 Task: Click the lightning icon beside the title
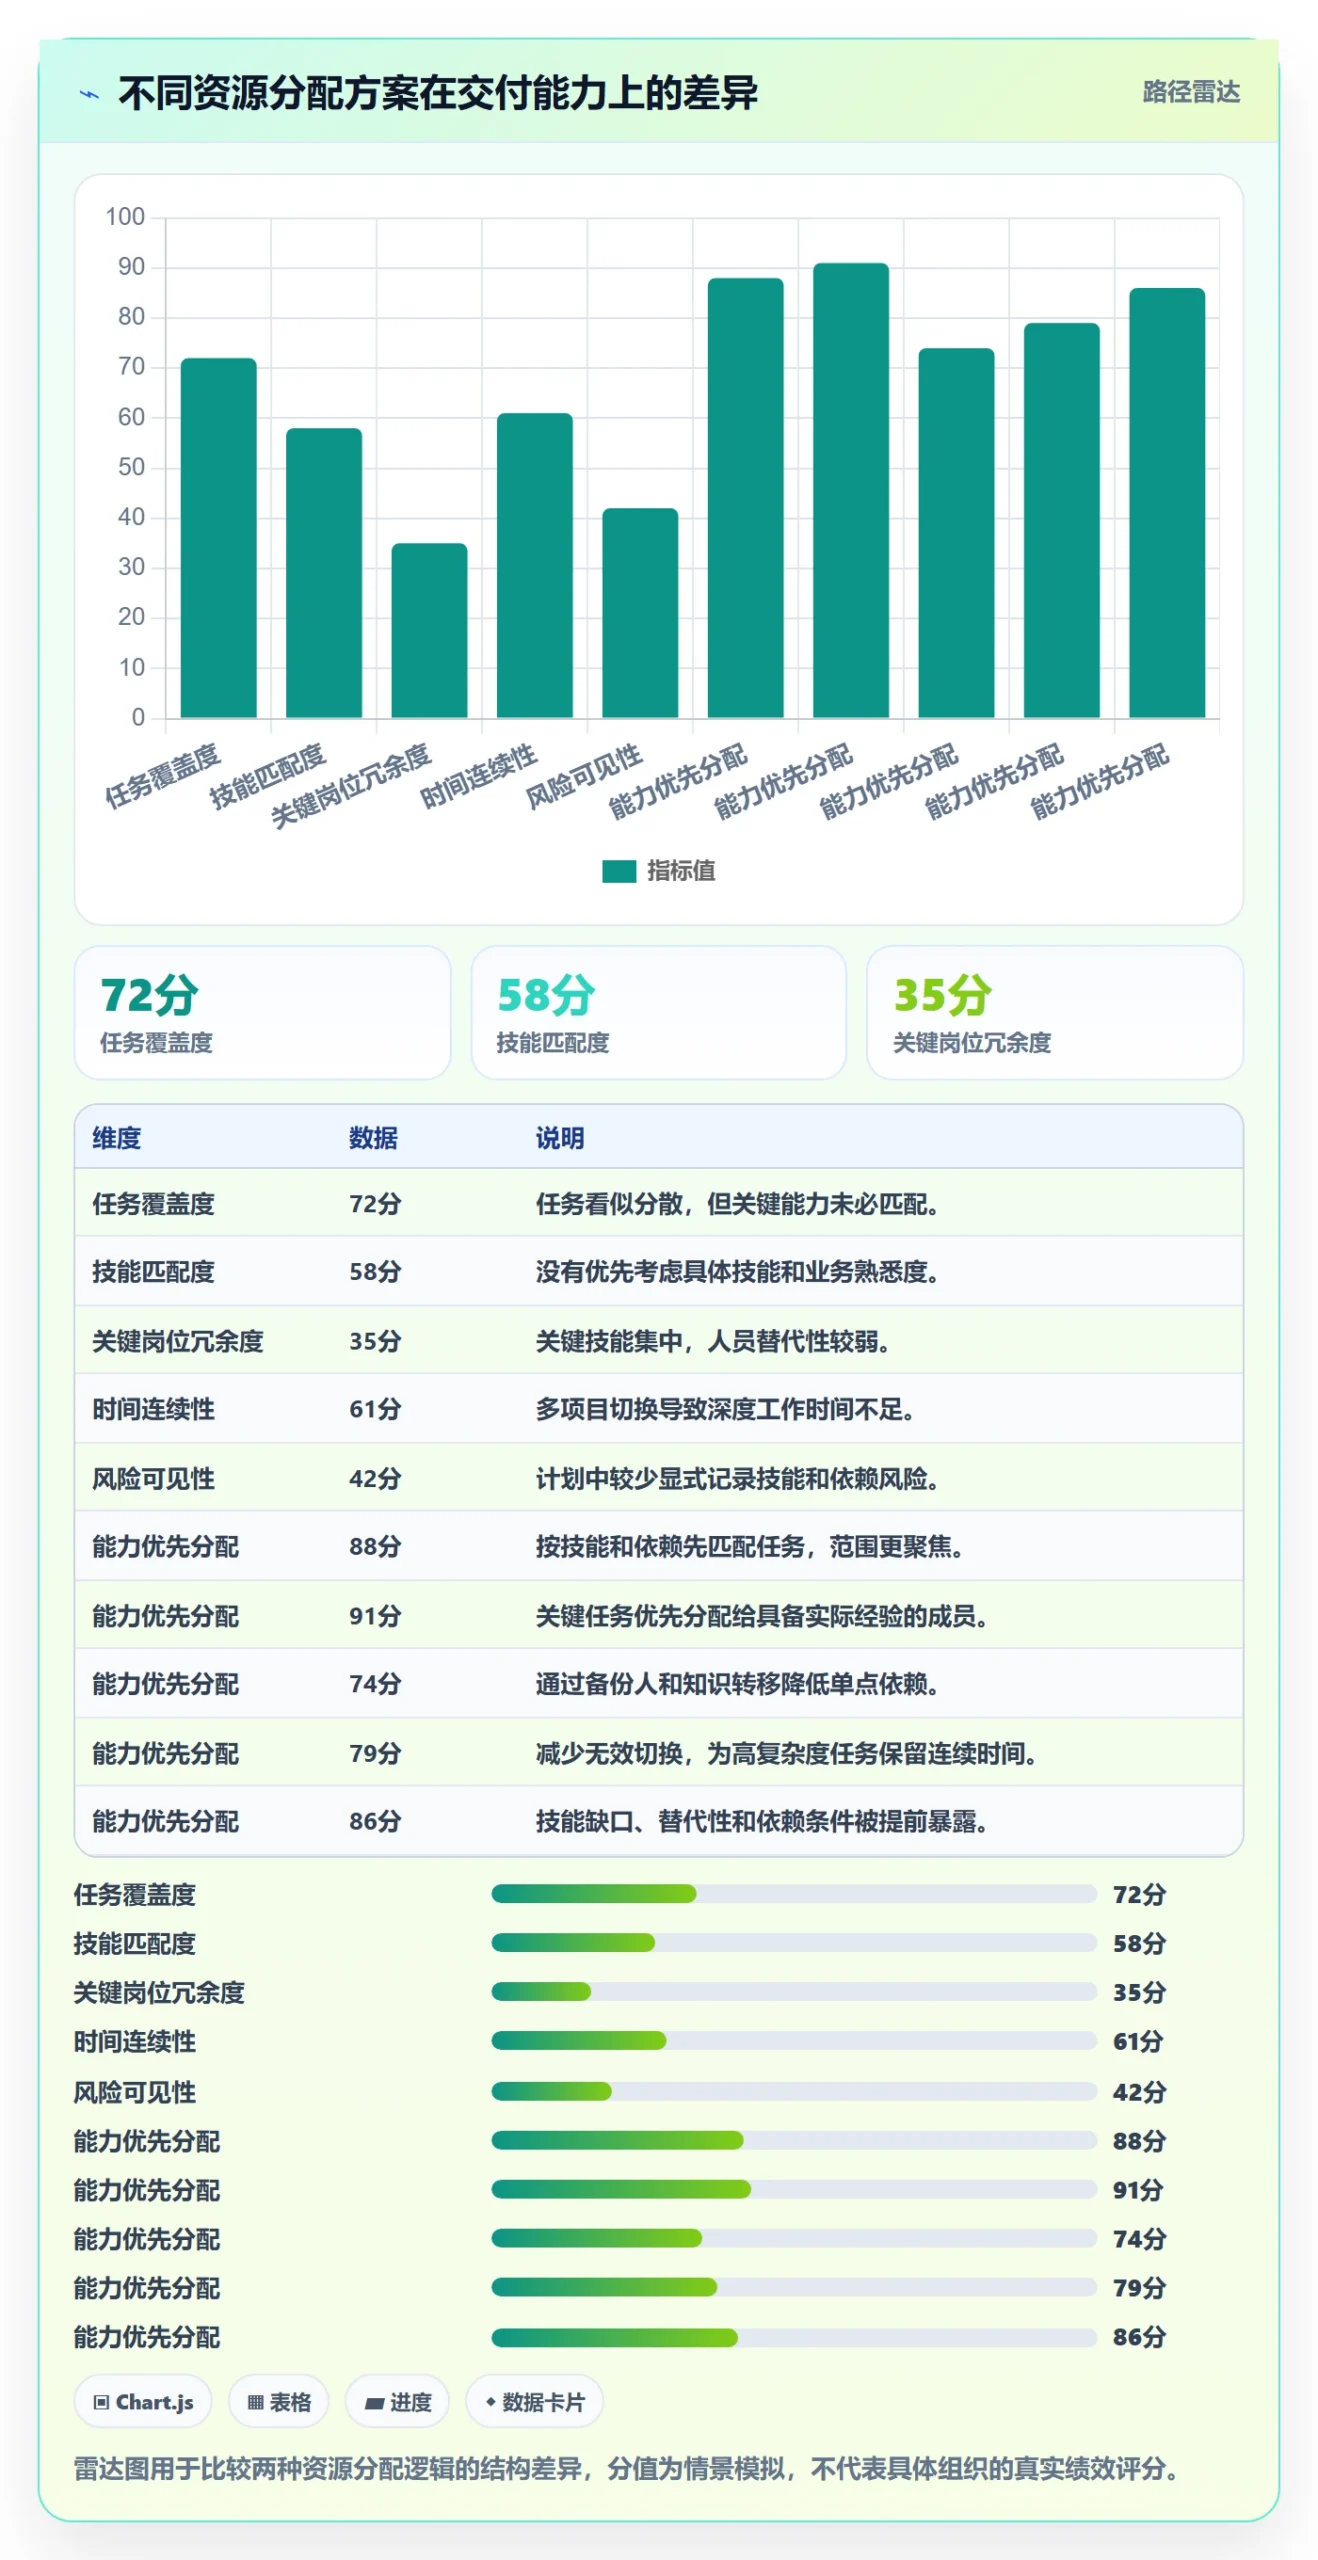point(90,95)
